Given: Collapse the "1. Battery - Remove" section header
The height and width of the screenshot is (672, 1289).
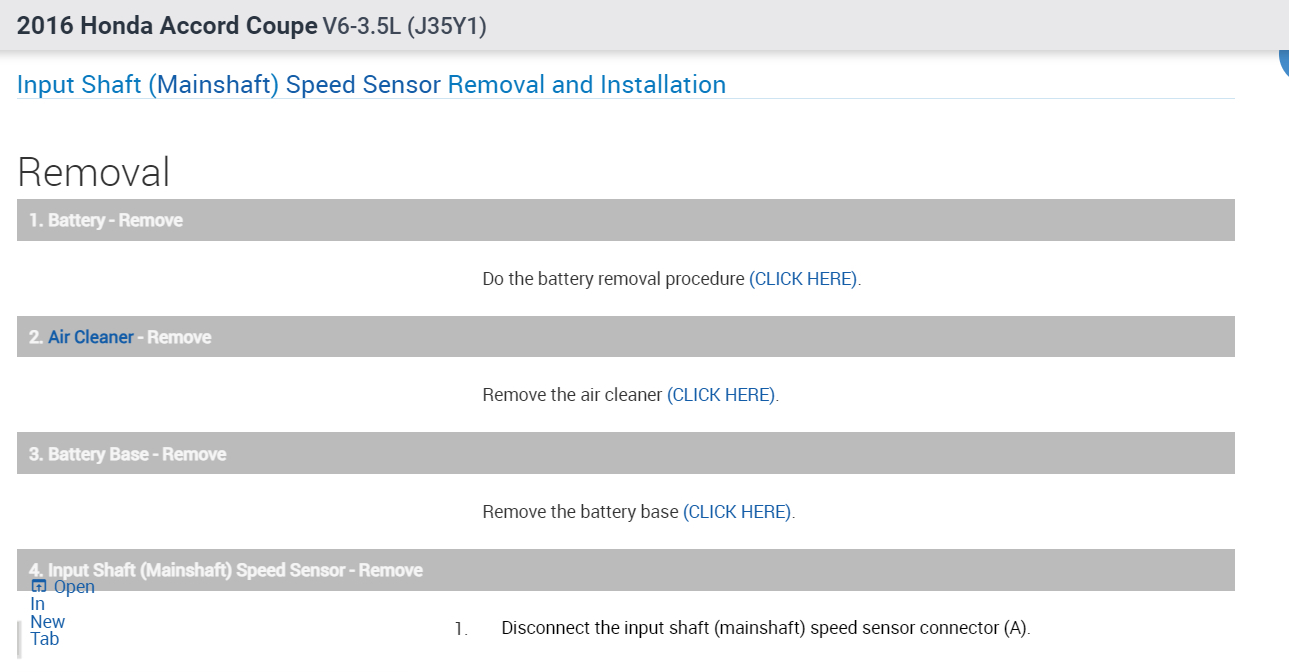Looking at the screenshot, I should [625, 220].
